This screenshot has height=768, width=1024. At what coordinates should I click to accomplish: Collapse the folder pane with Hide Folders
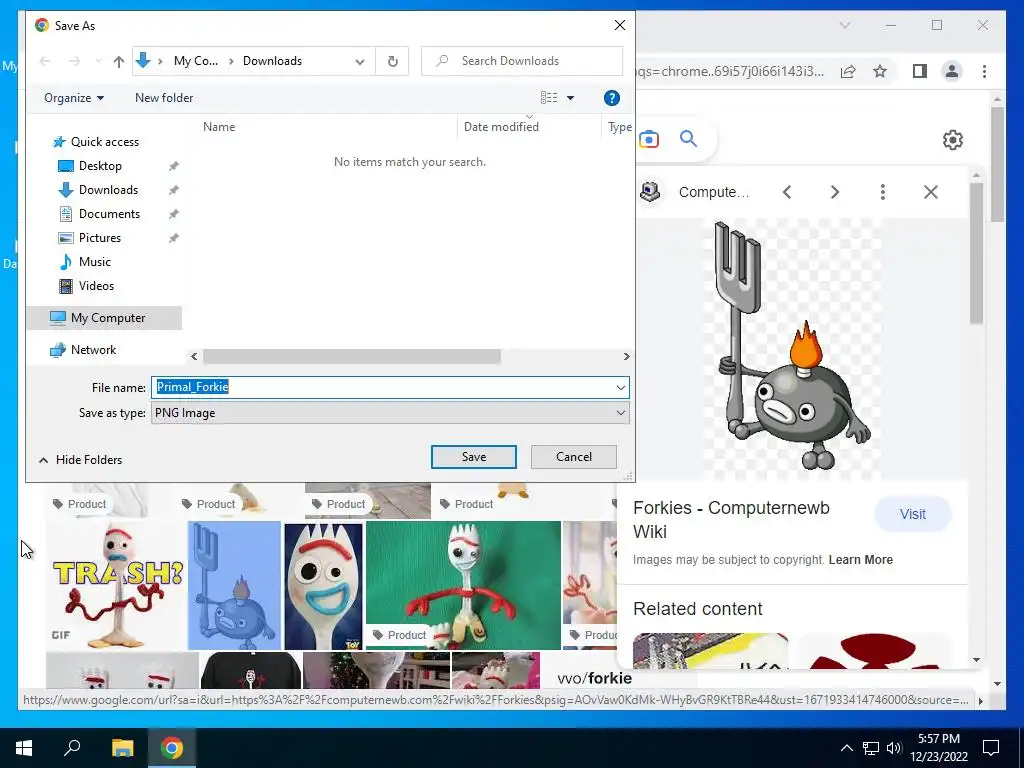click(80, 460)
